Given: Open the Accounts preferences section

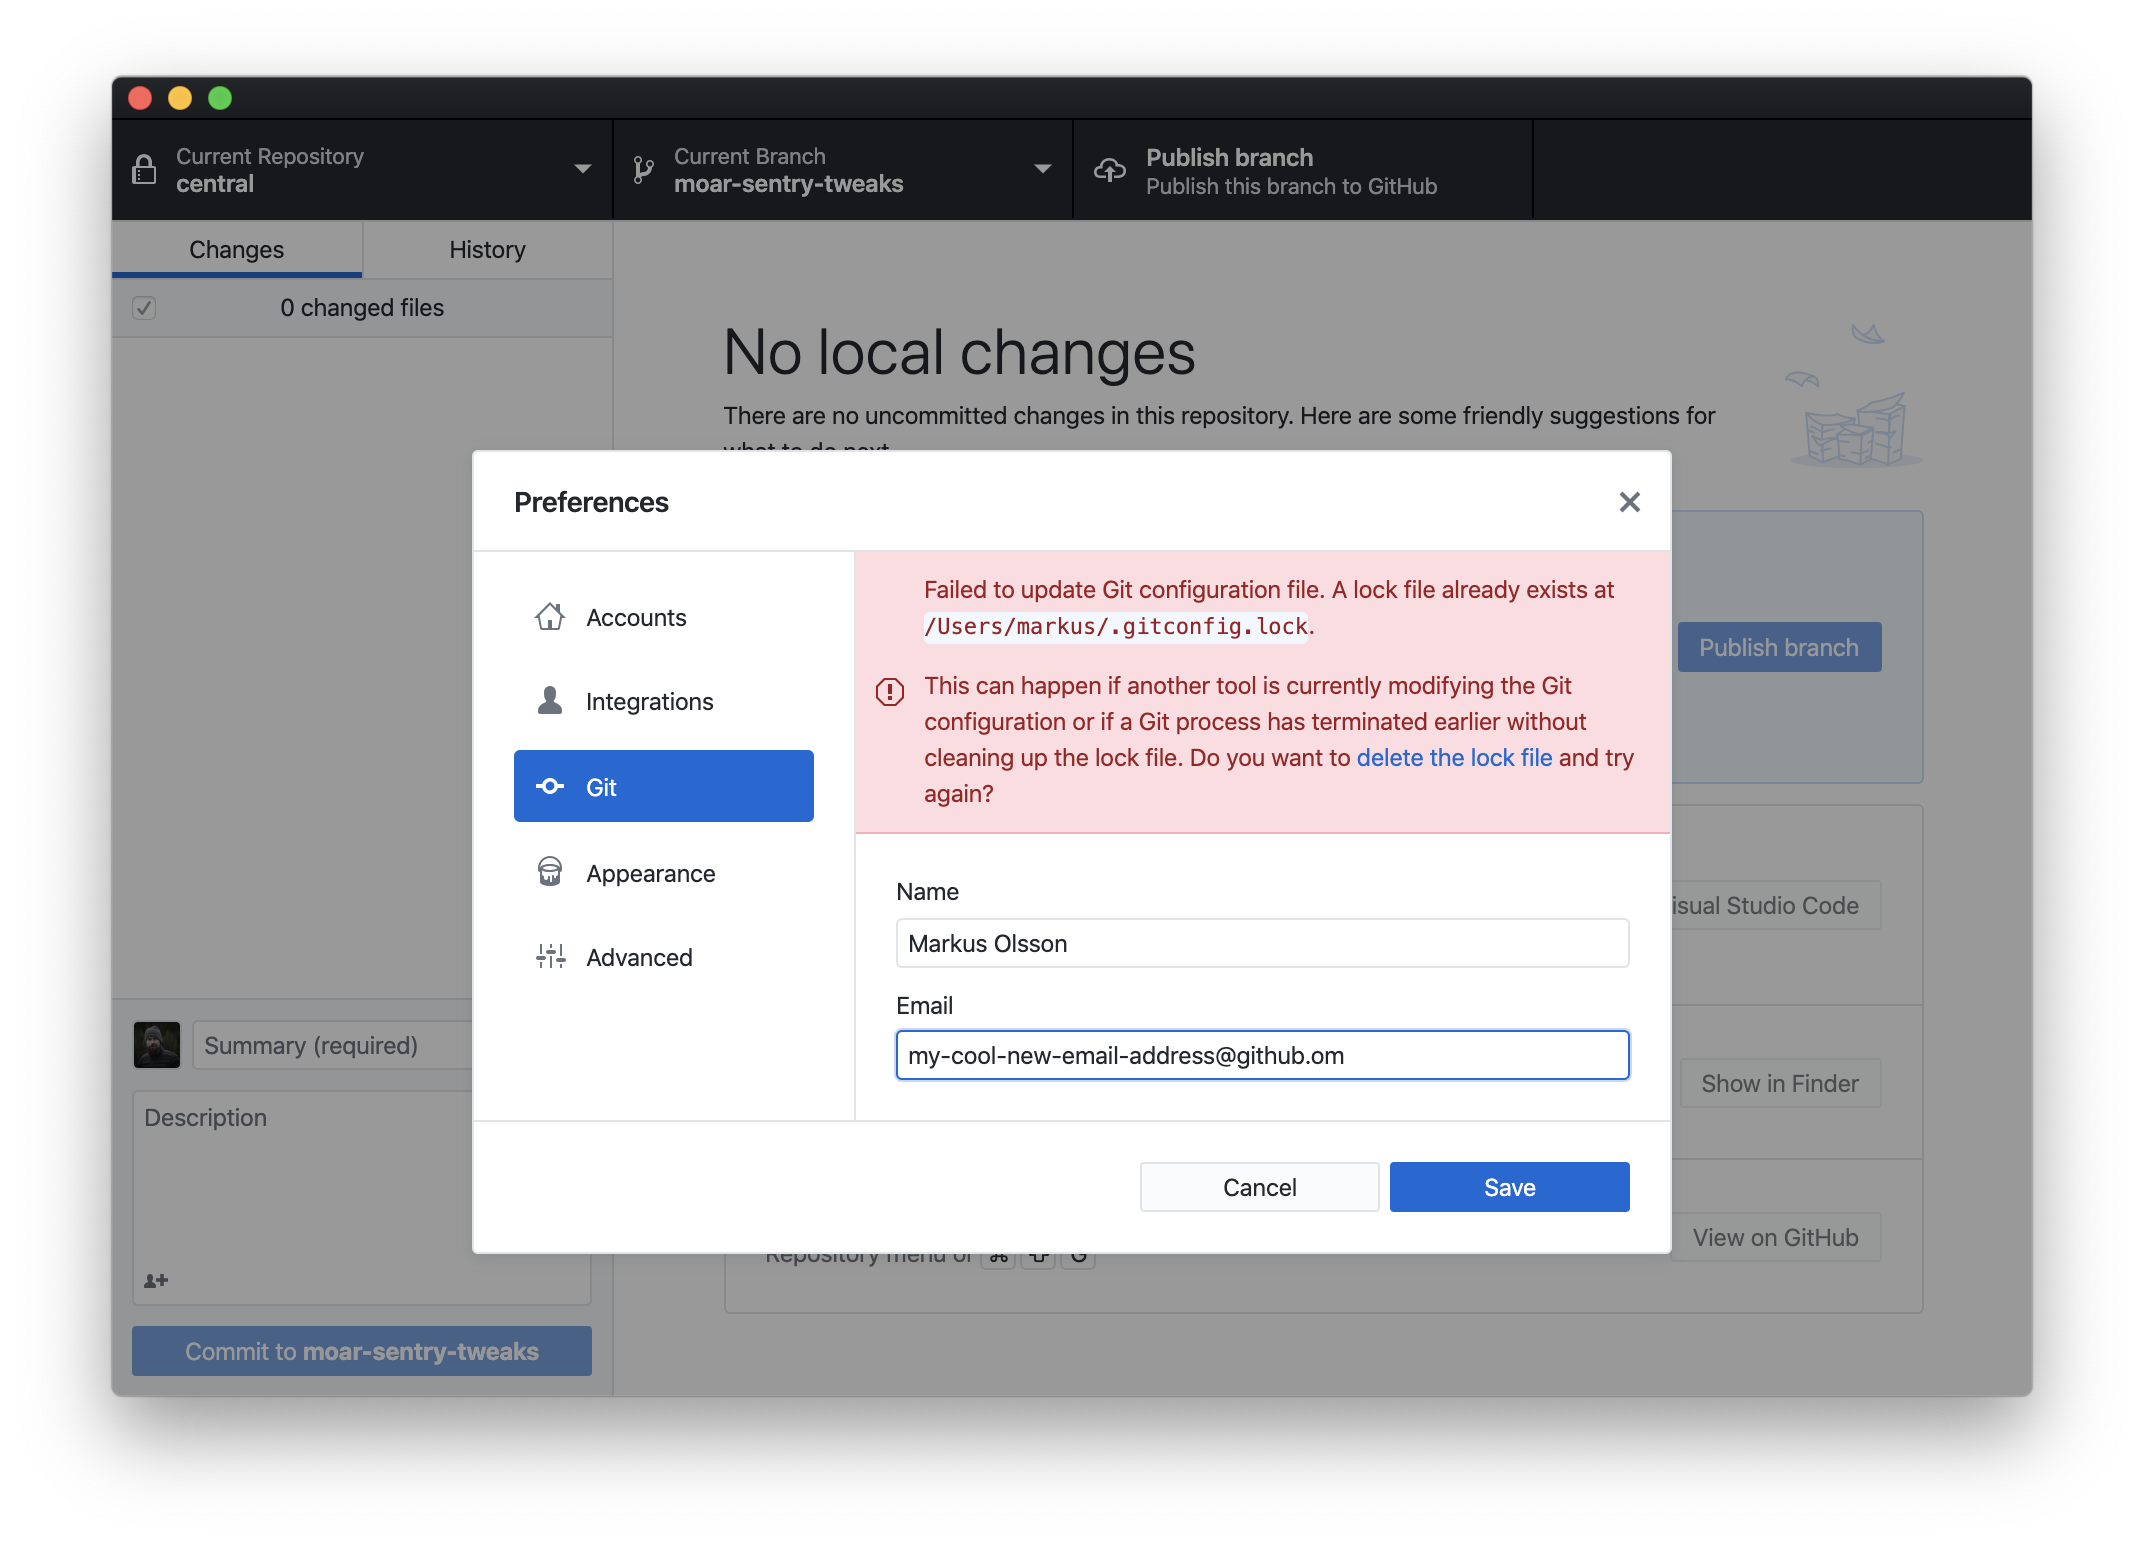Looking at the screenshot, I should coord(664,618).
